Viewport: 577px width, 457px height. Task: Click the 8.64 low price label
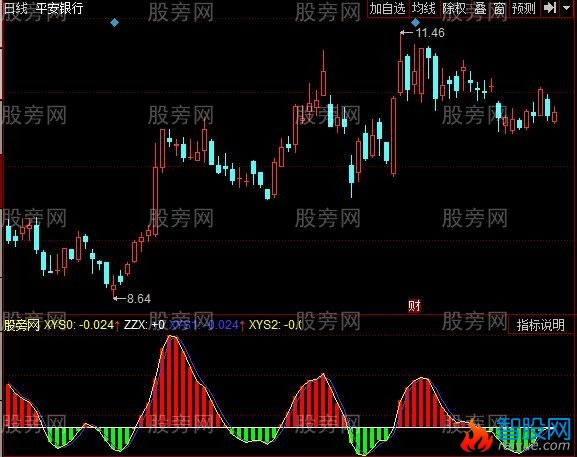click(139, 299)
